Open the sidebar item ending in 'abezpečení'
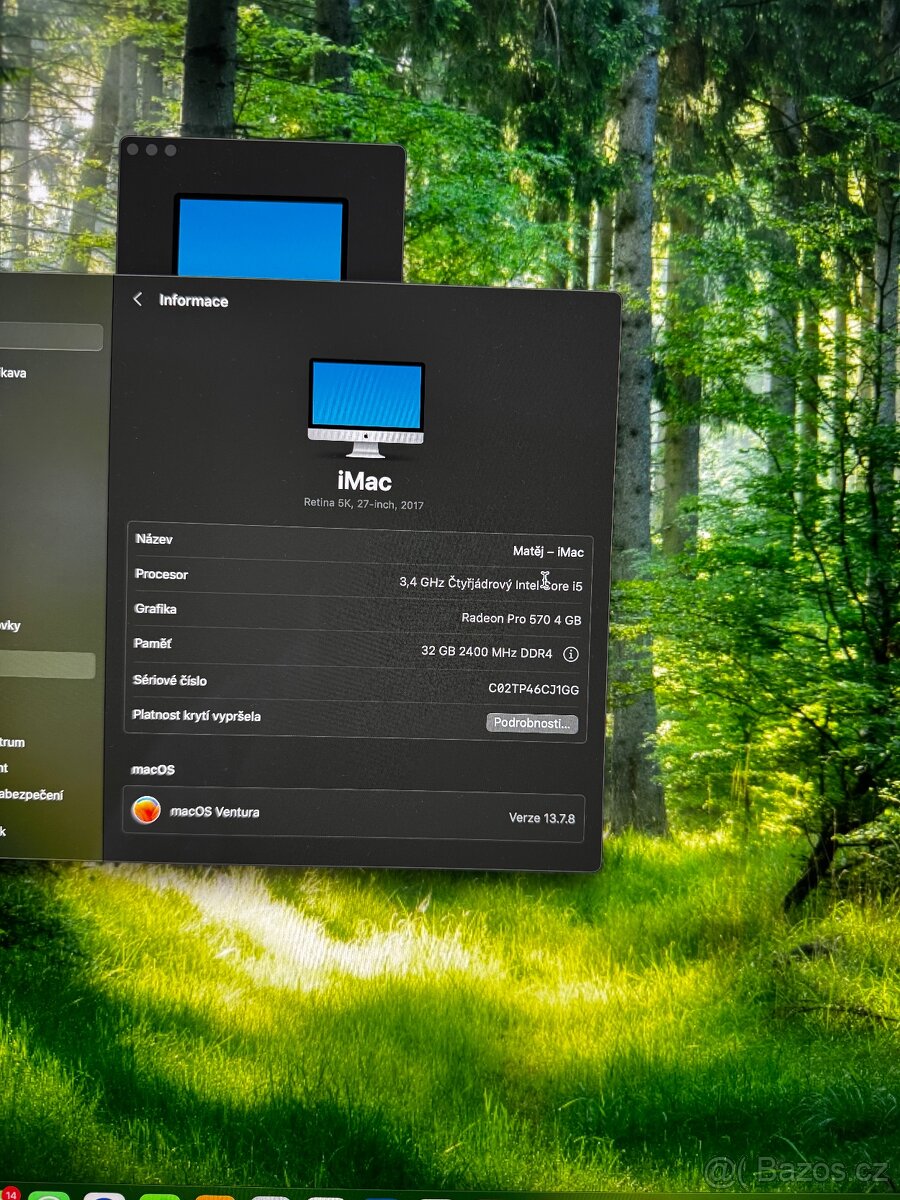The width and height of the screenshot is (900, 1200). pos(32,795)
